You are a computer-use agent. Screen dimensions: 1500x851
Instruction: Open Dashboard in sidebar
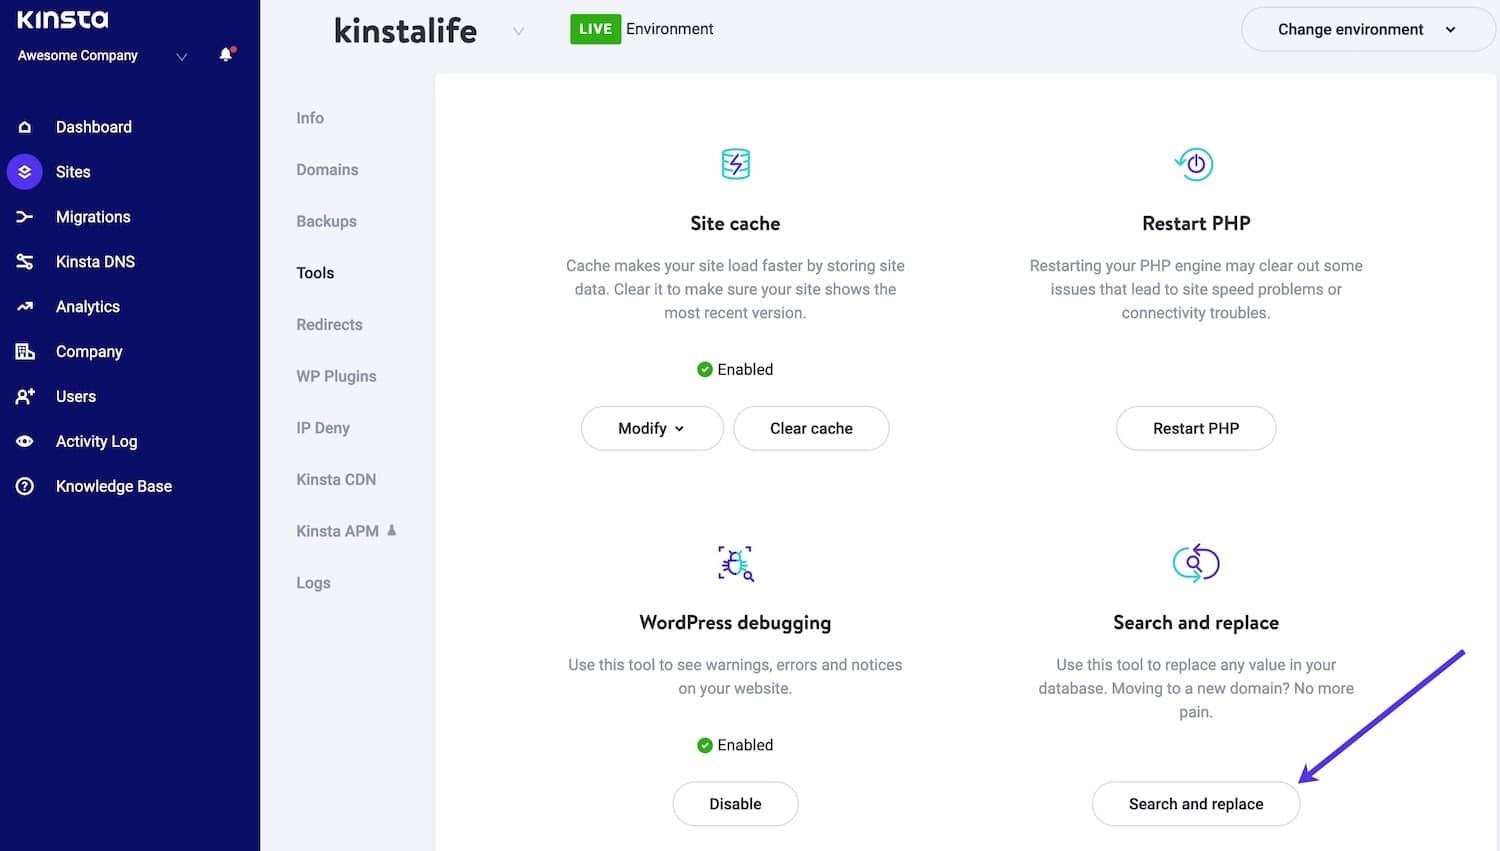(94, 127)
